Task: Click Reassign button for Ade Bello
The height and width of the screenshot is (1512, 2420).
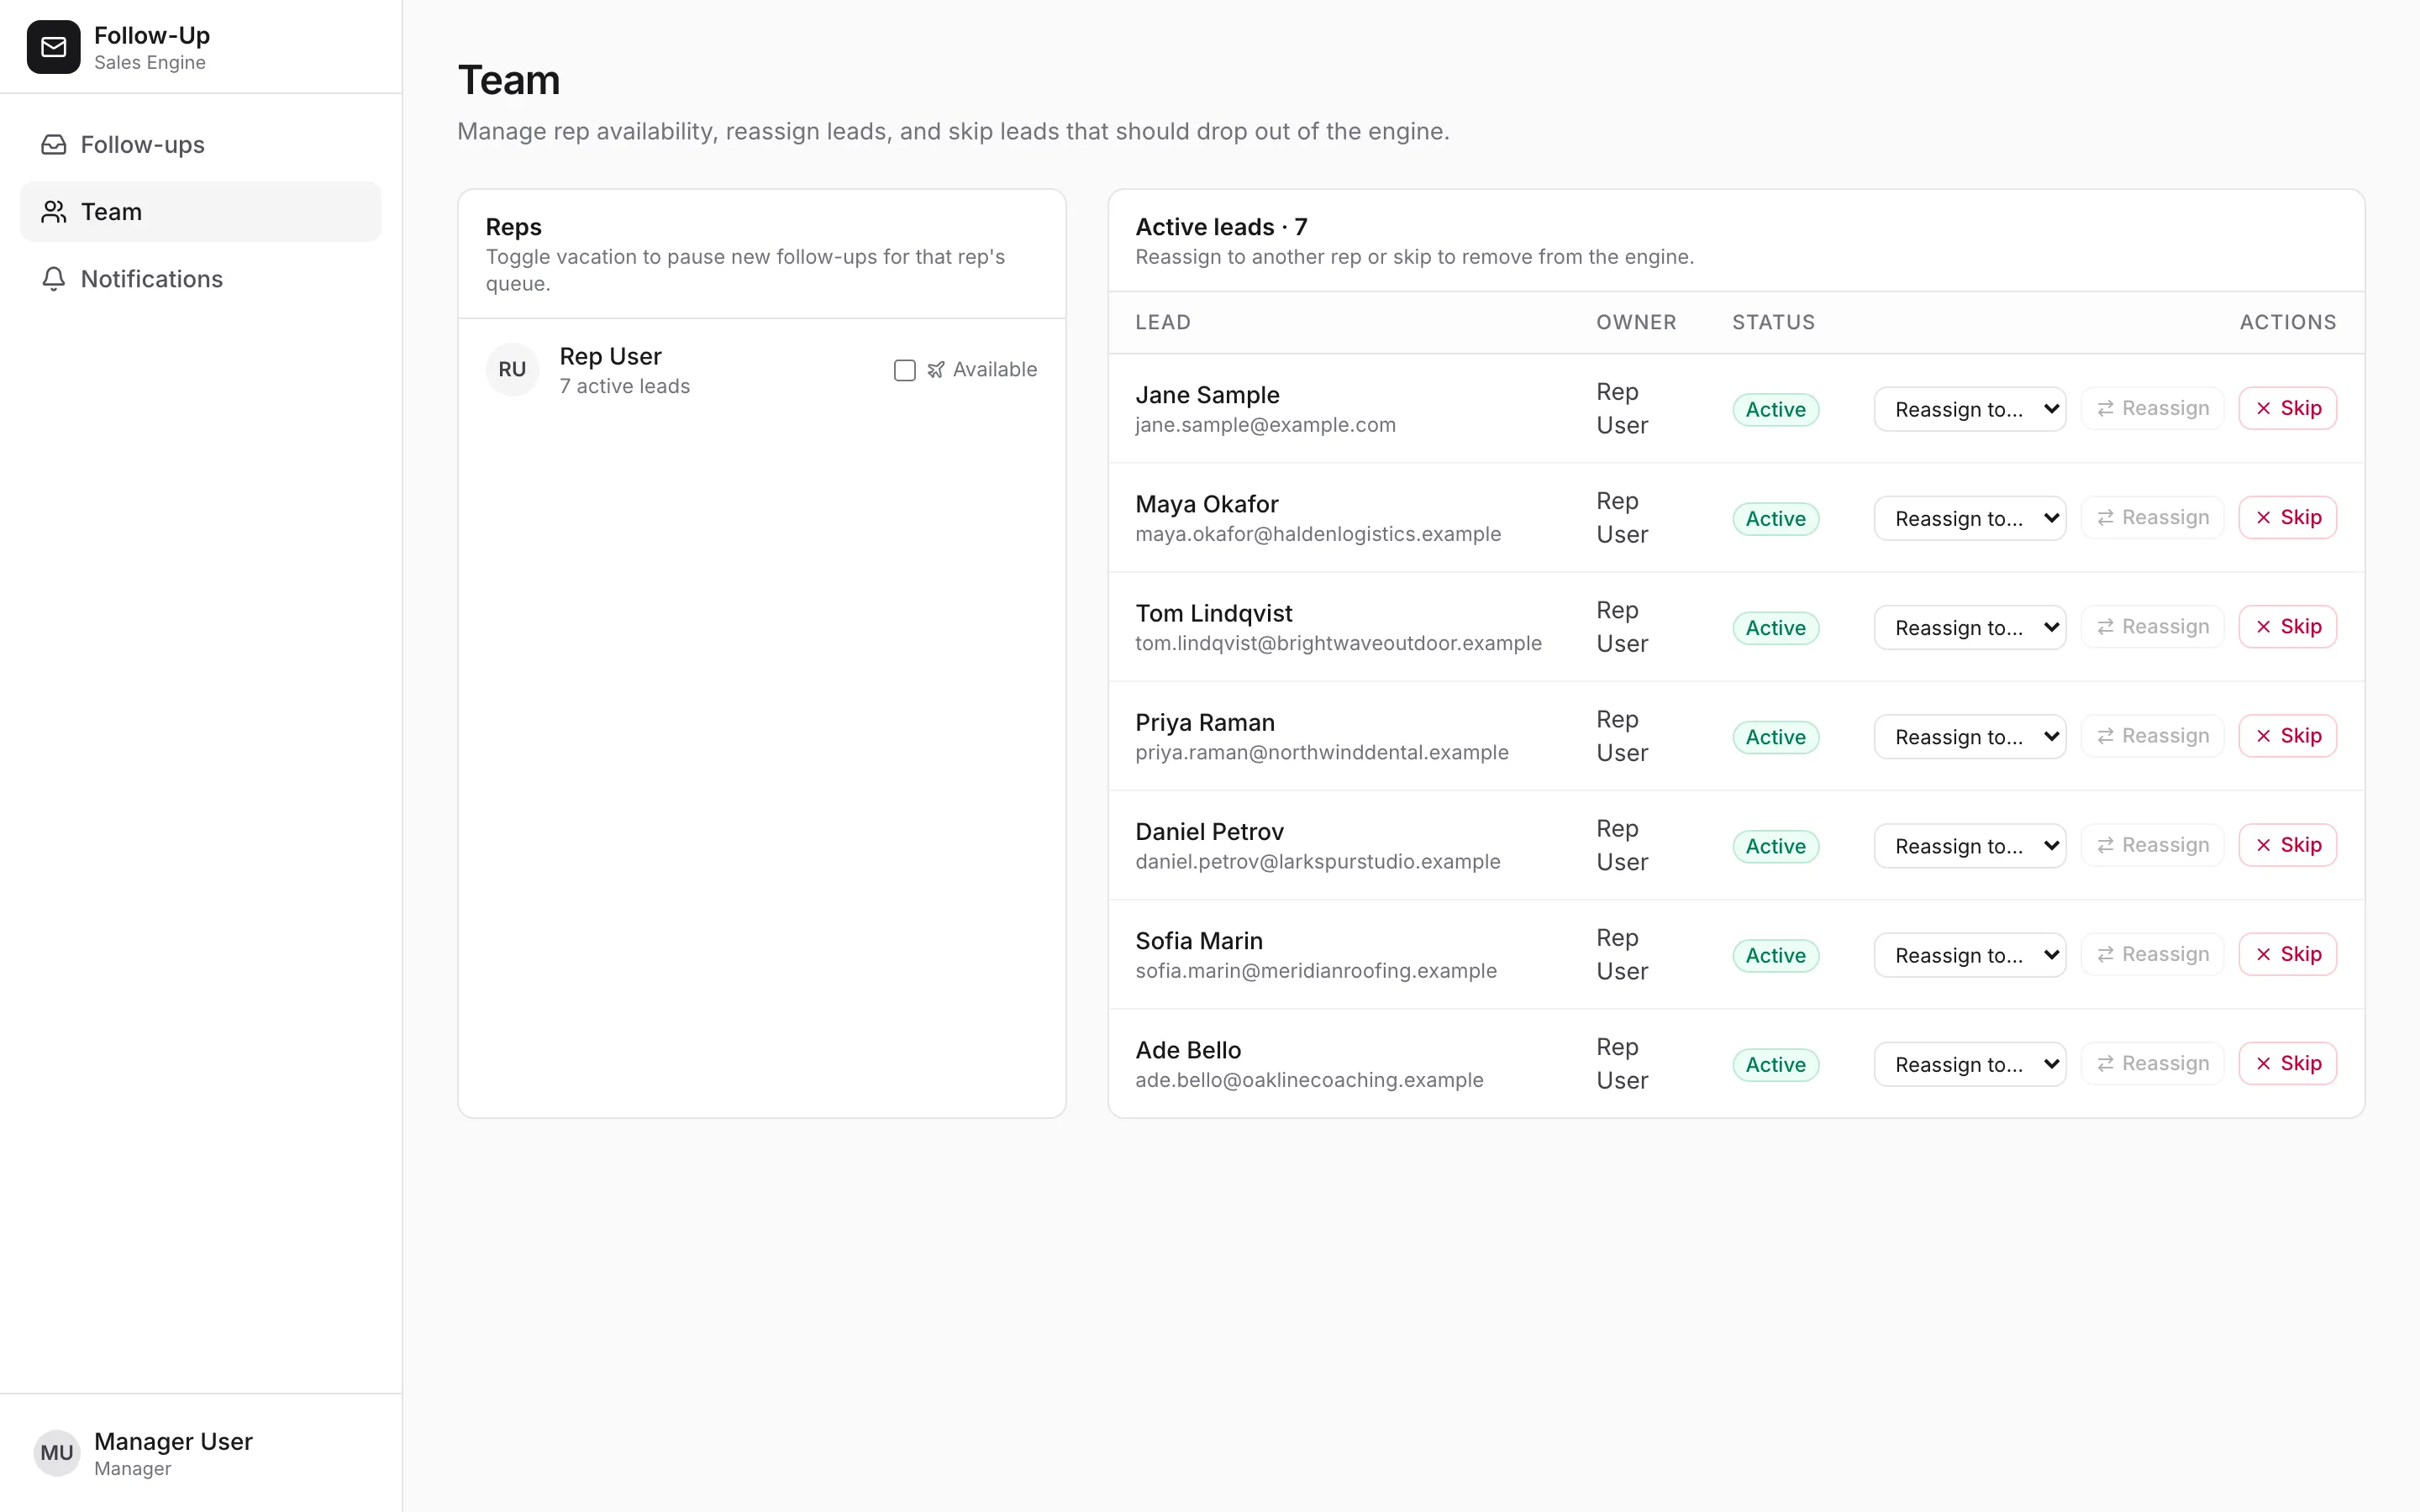Action: tap(2152, 1063)
